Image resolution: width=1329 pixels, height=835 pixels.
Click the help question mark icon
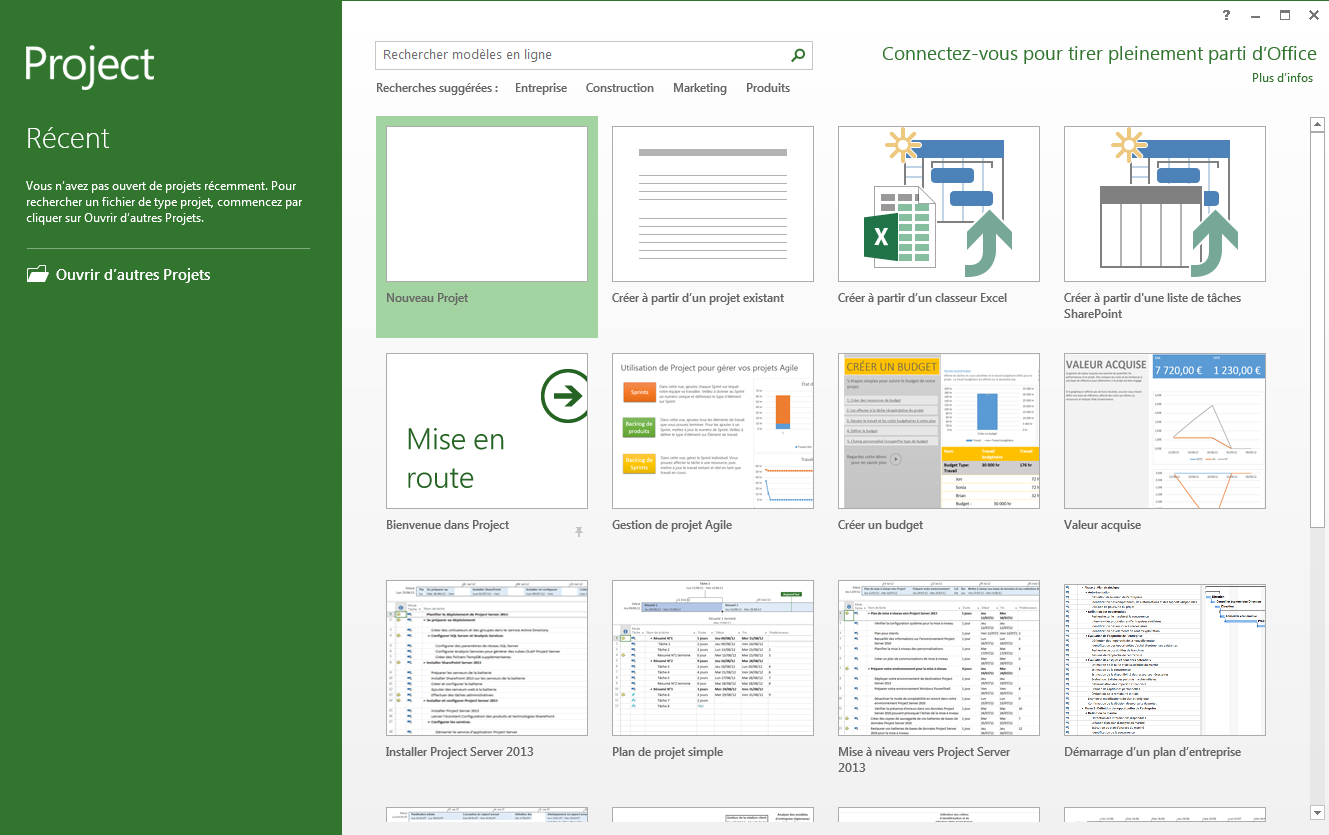pos(1227,15)
